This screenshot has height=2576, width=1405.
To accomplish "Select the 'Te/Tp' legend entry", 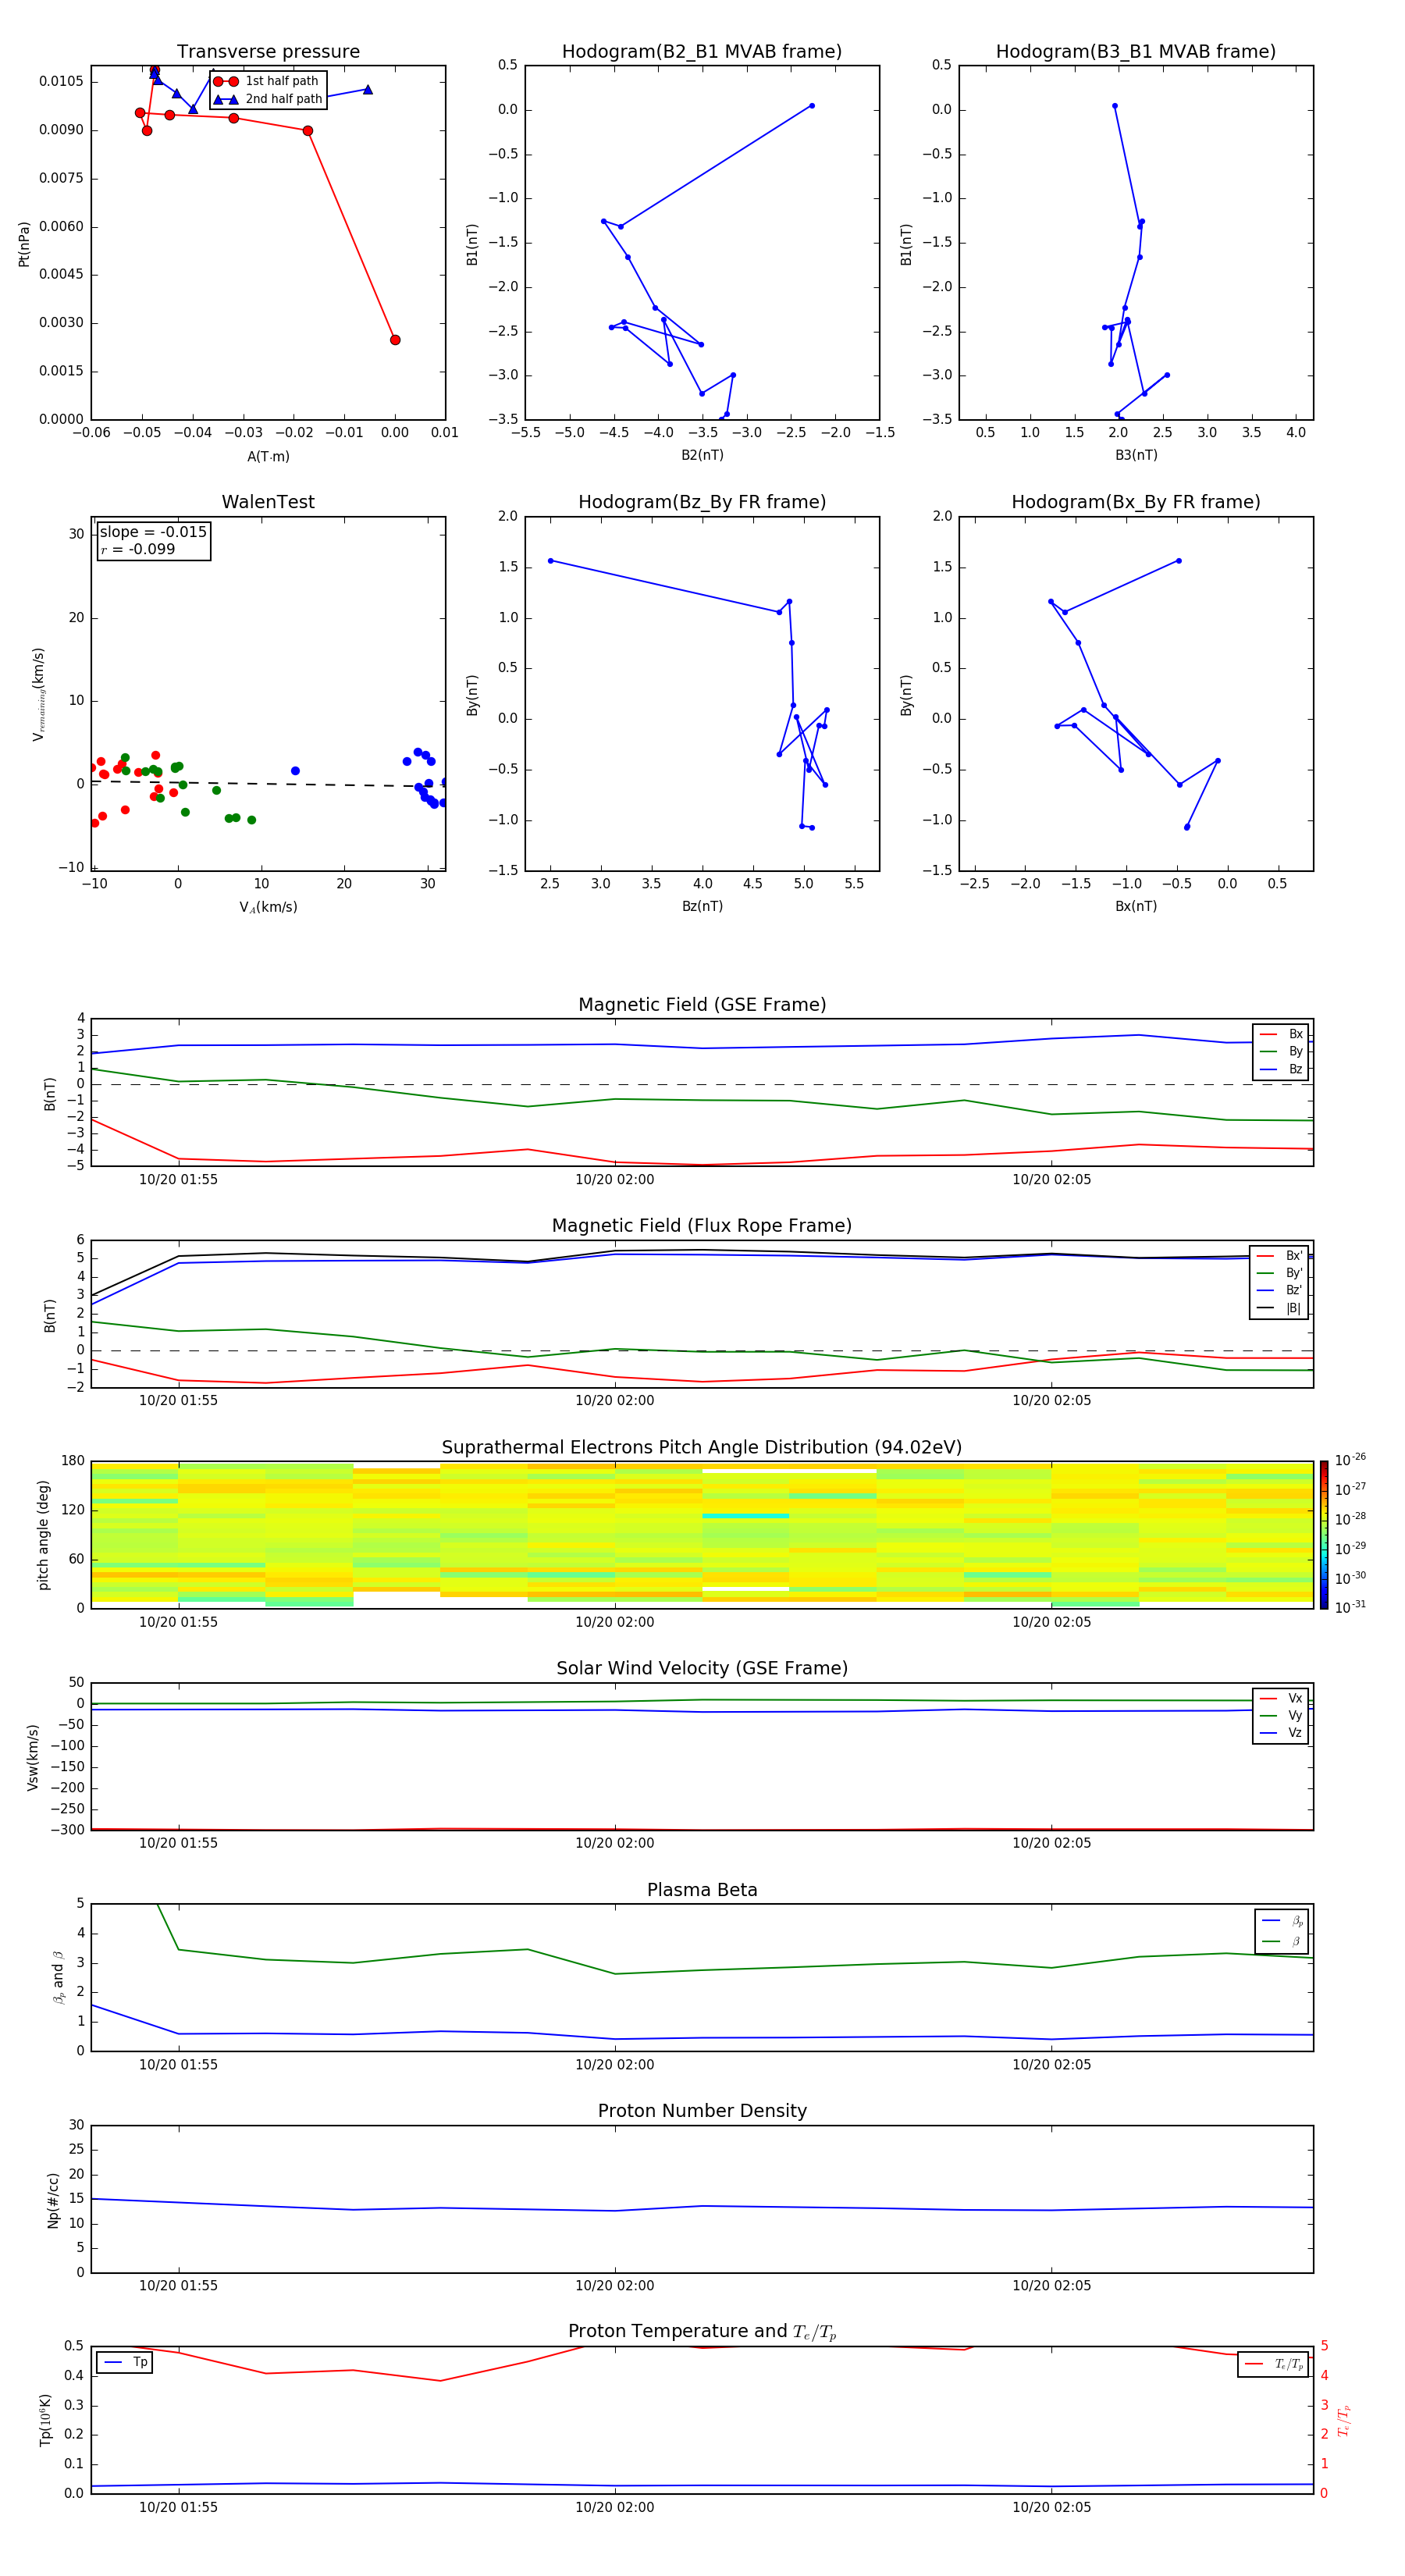I will tap(1274, 2364).
